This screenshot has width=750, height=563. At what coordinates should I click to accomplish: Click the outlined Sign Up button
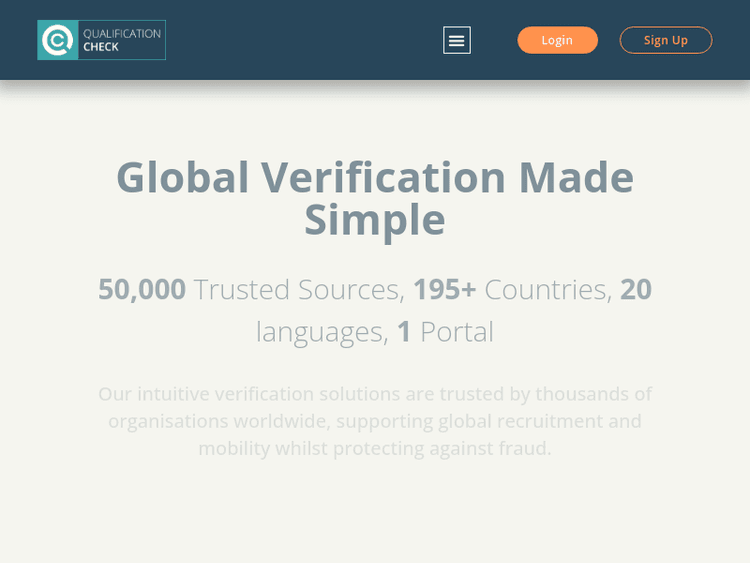click(666, 40)
